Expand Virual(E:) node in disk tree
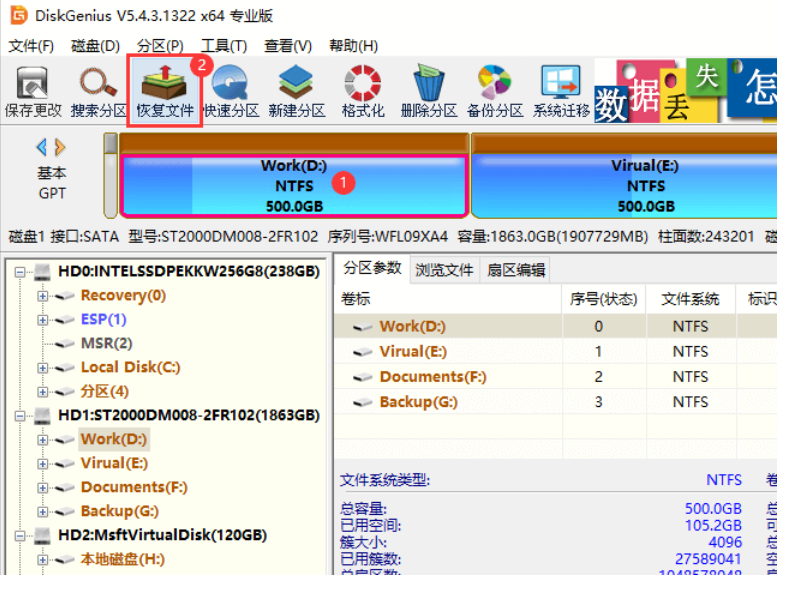 (x=43, y=464)
